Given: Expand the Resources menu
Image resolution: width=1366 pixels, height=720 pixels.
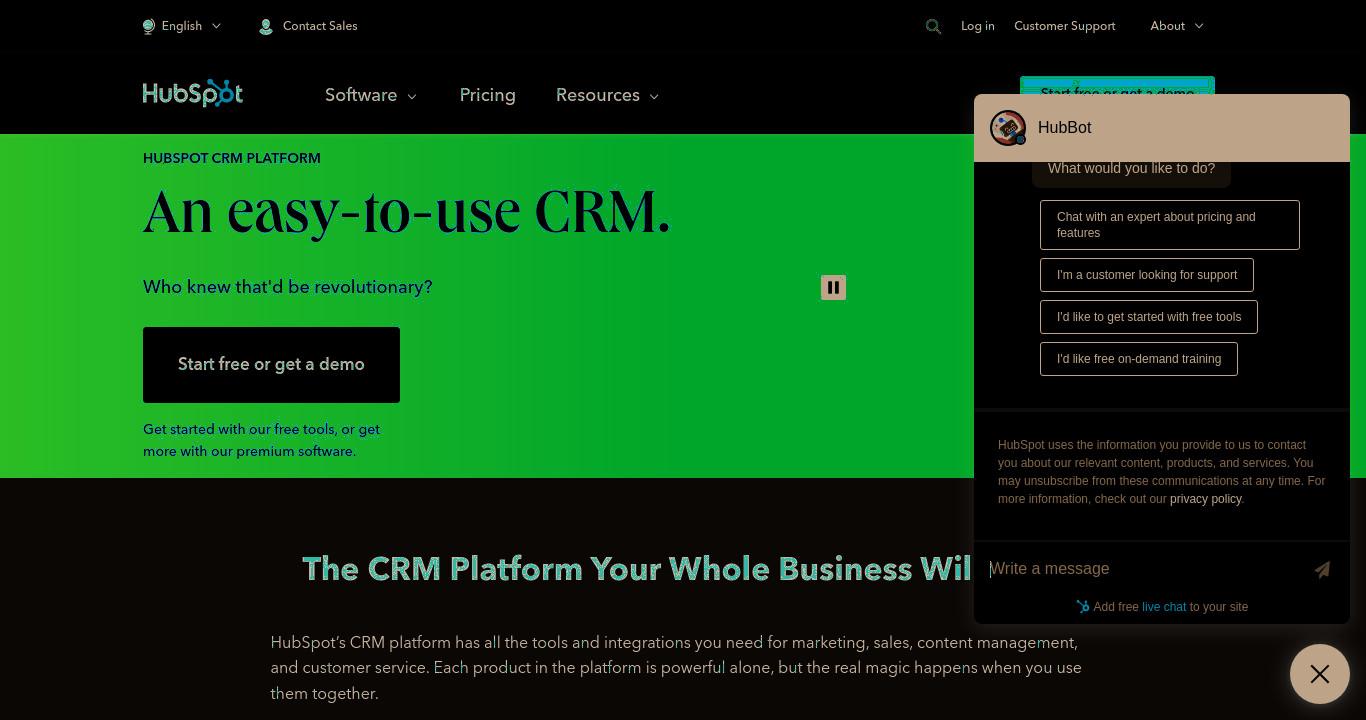Looking at the screenshot, I should 607,95.
